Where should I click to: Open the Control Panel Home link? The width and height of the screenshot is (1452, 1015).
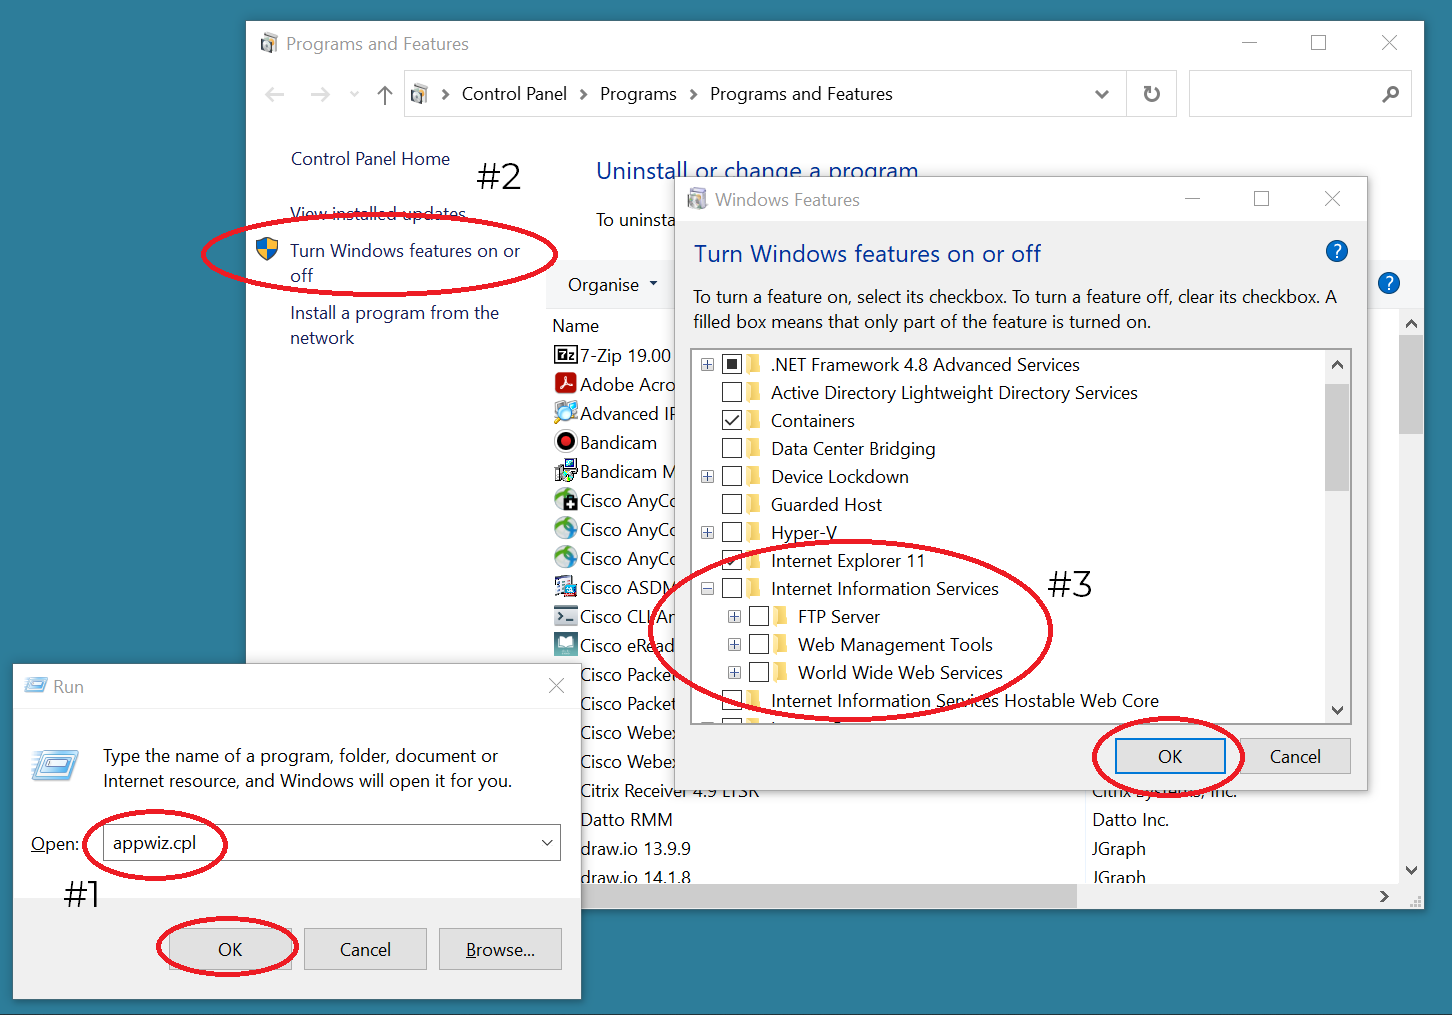tap(370, 159)
